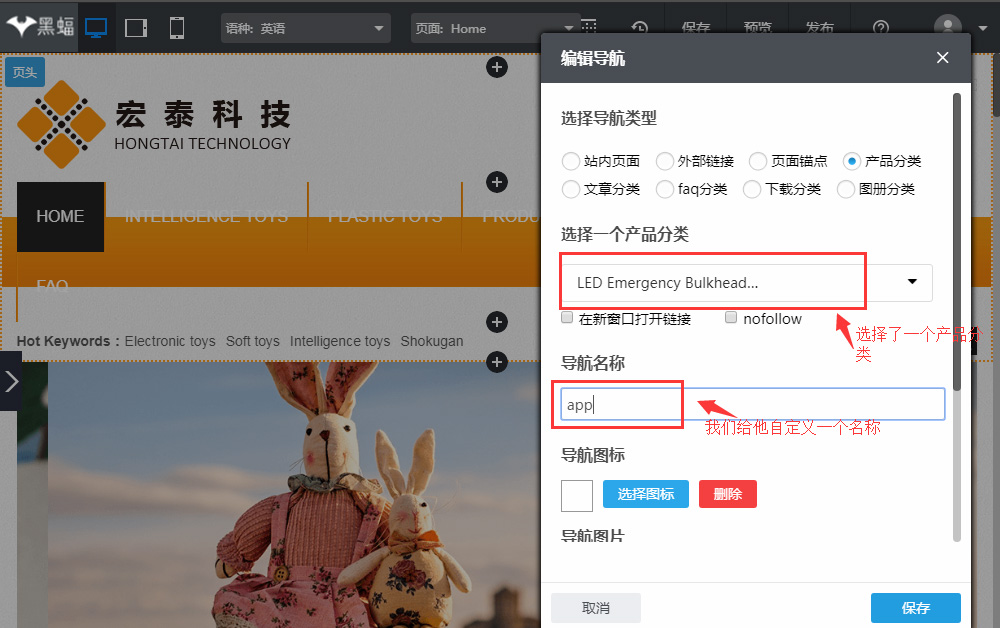Select the 站内页面 radio option
Viewport: 1000px width, 628px height.
coord(571,161)
